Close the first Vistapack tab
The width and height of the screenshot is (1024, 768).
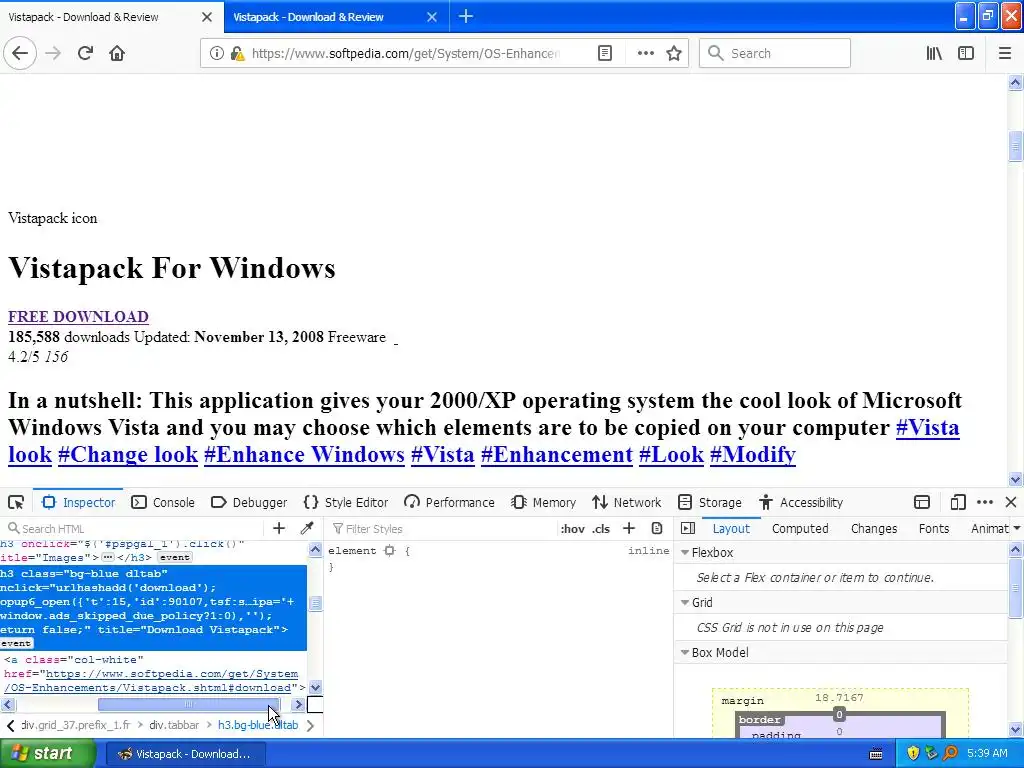(x=206, y=17)
